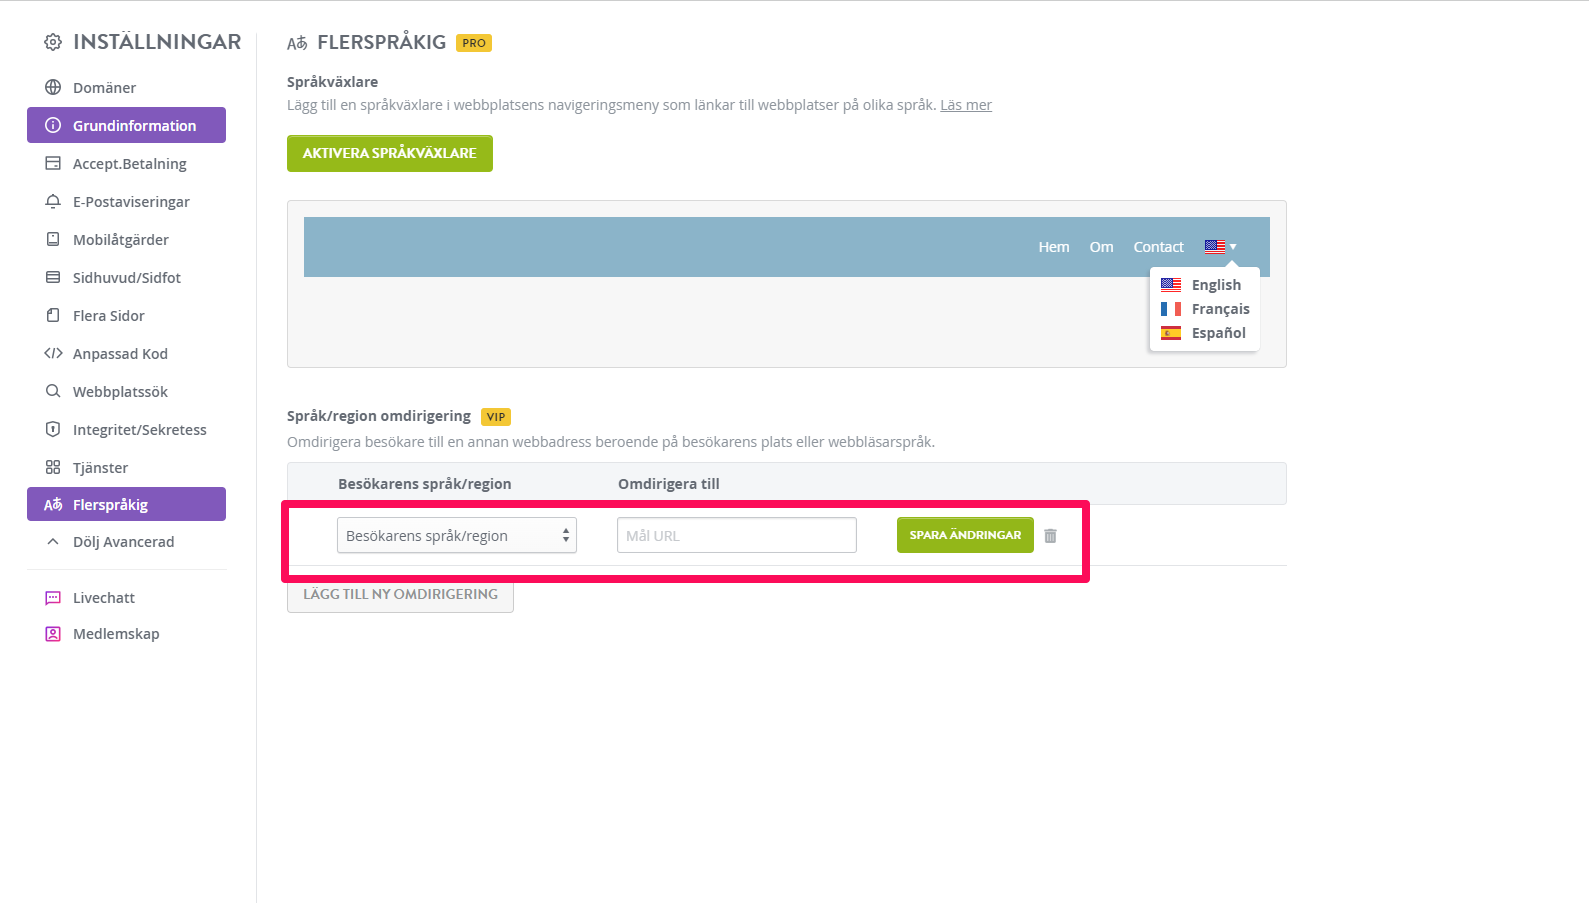
Task: Click Hem in the preview navbar
Action: click(1054, 247)
